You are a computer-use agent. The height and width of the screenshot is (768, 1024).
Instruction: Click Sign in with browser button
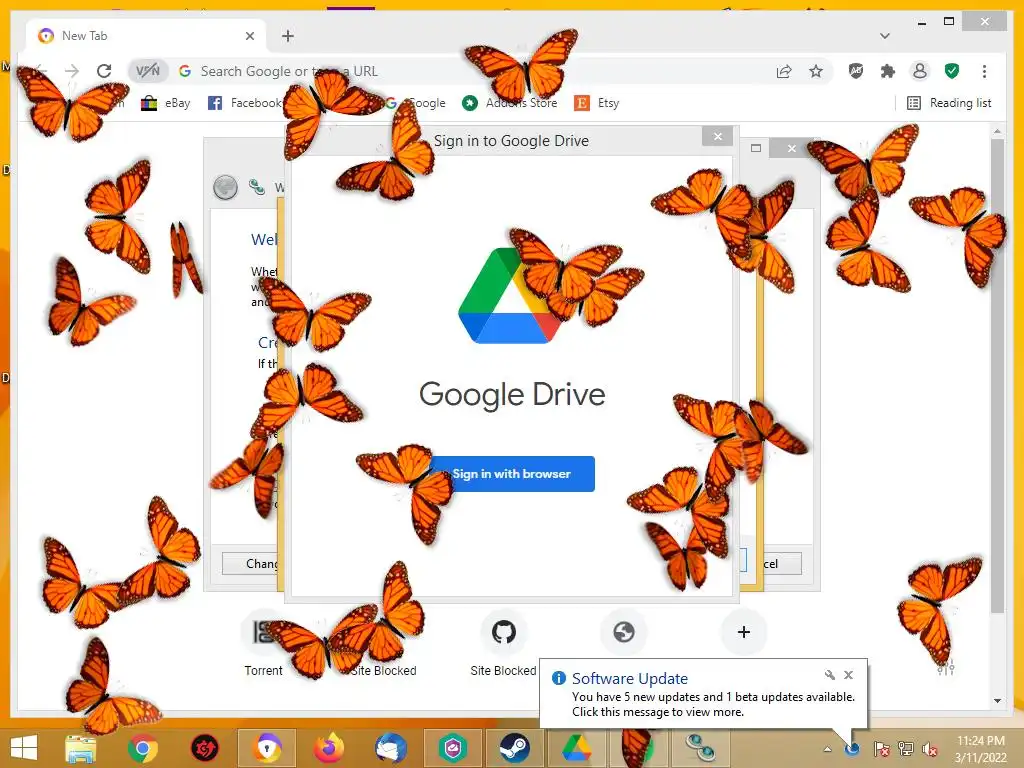tap(512, 473)
